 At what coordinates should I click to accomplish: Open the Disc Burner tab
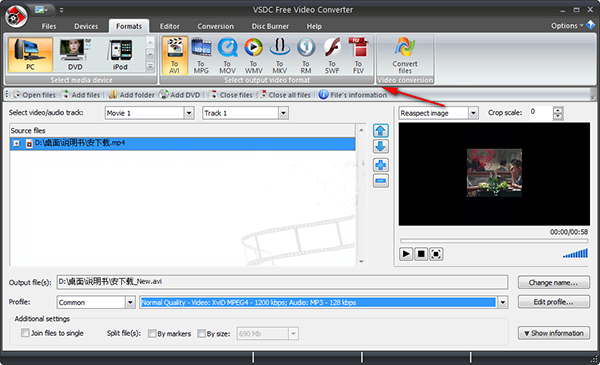[x=270, y=26]
